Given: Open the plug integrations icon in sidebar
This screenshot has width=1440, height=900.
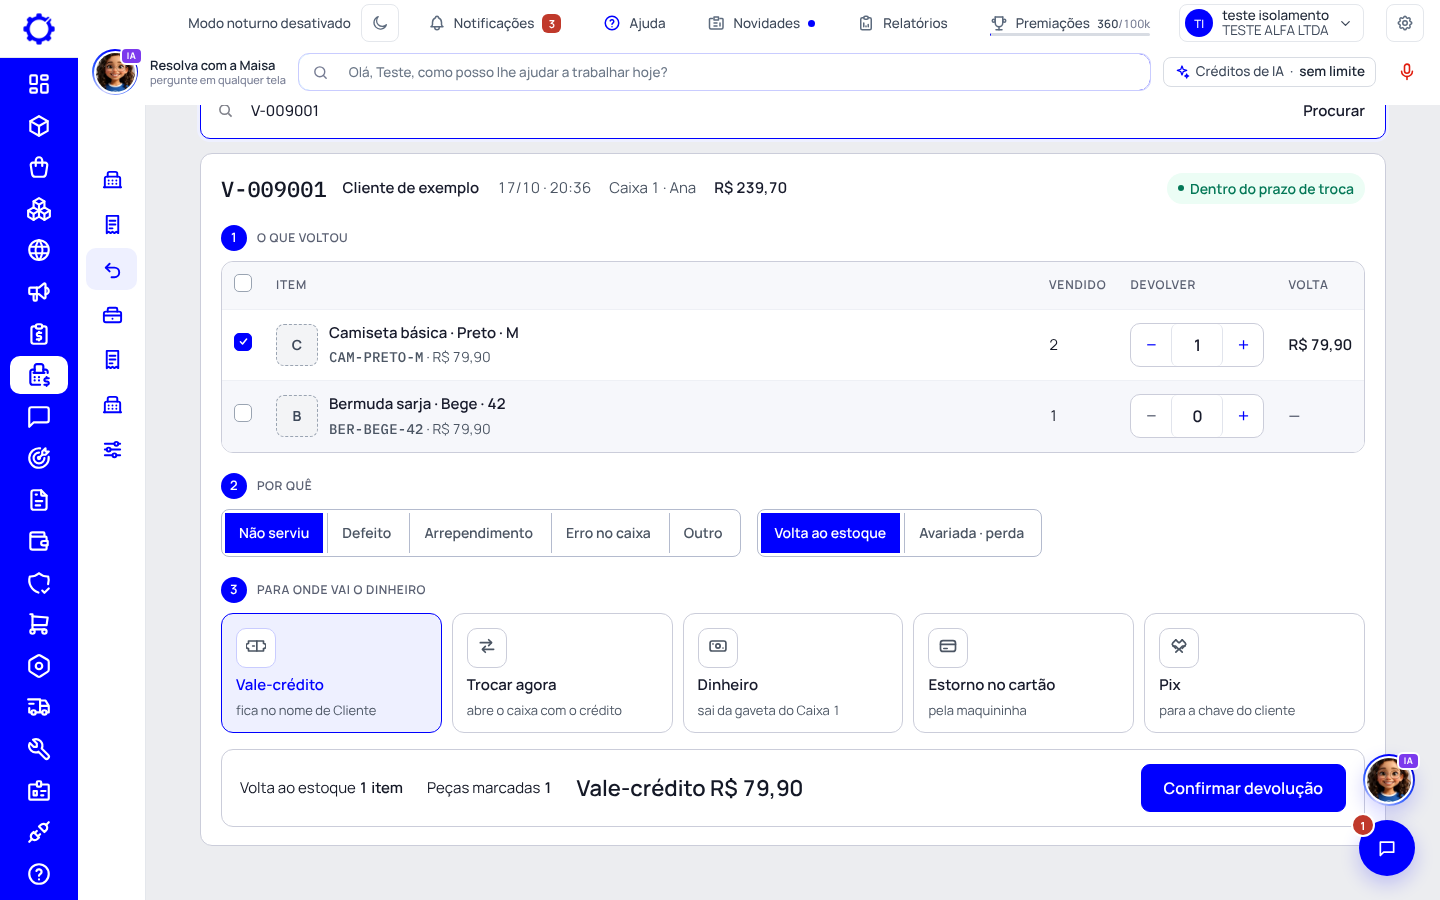Looking at the screenshot, I should 39,832.
